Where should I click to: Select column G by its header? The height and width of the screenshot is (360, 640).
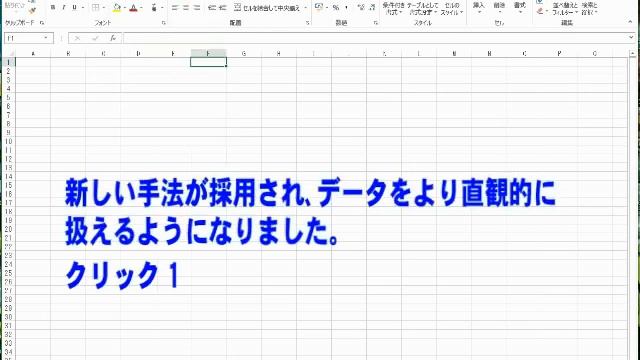(244, 53)
